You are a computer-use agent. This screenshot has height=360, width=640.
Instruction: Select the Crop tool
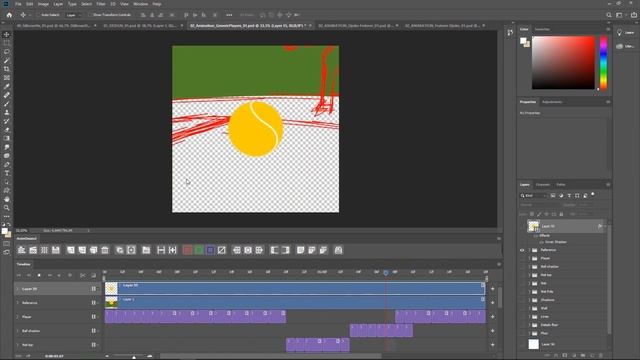(7, 69)
